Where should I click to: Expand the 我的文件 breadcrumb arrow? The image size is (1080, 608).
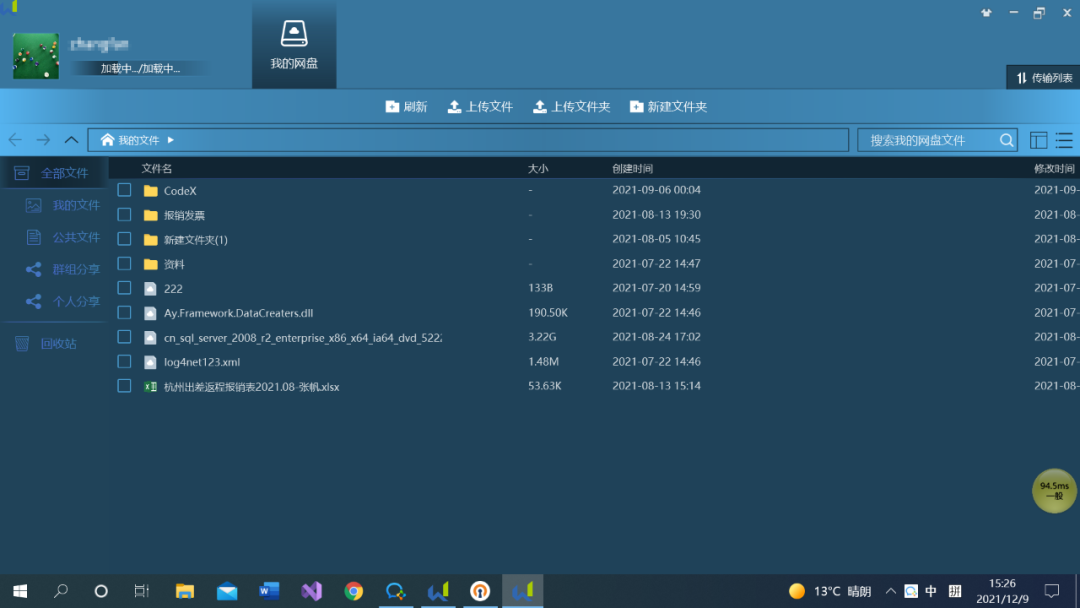pyautogui.click(x=171, y=141)
